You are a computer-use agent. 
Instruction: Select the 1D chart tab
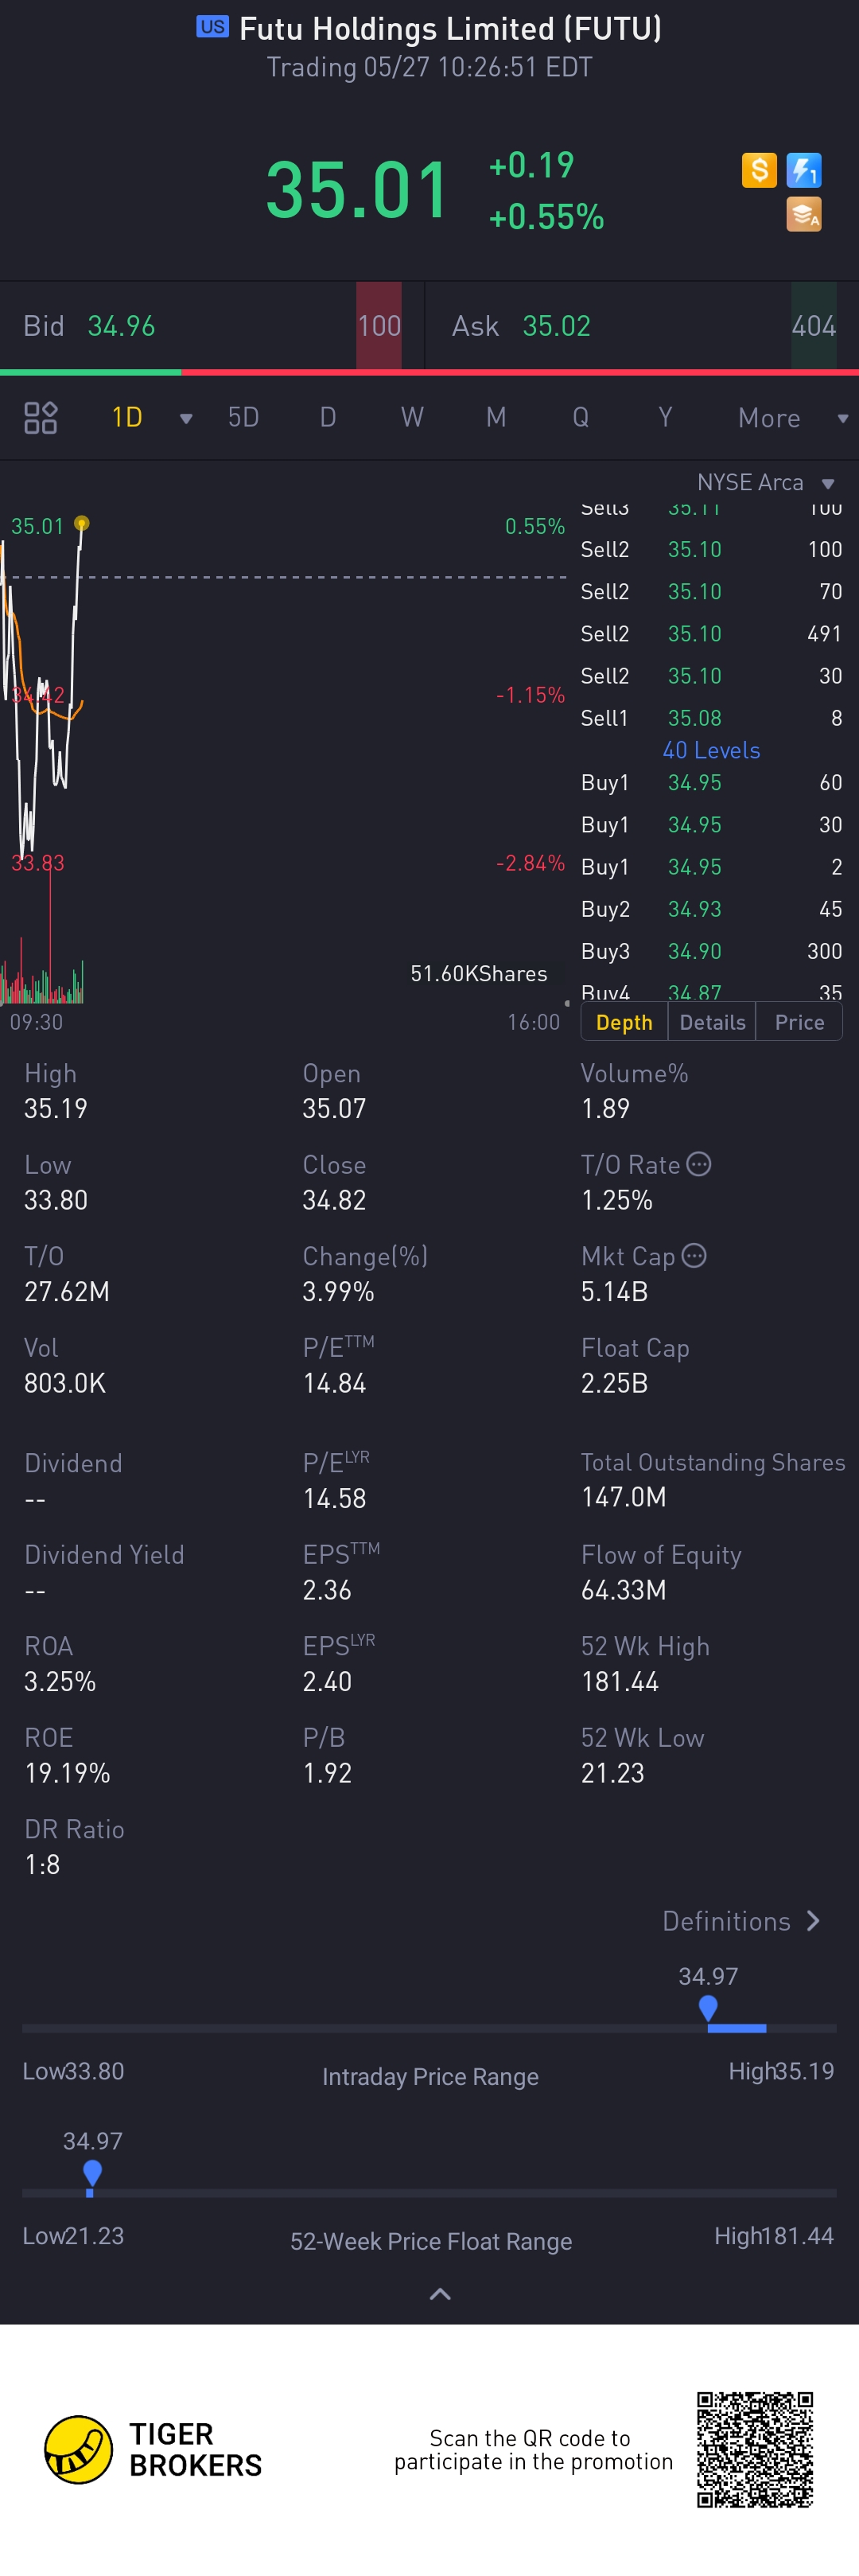pyautogui.click(x=127, y=417)
